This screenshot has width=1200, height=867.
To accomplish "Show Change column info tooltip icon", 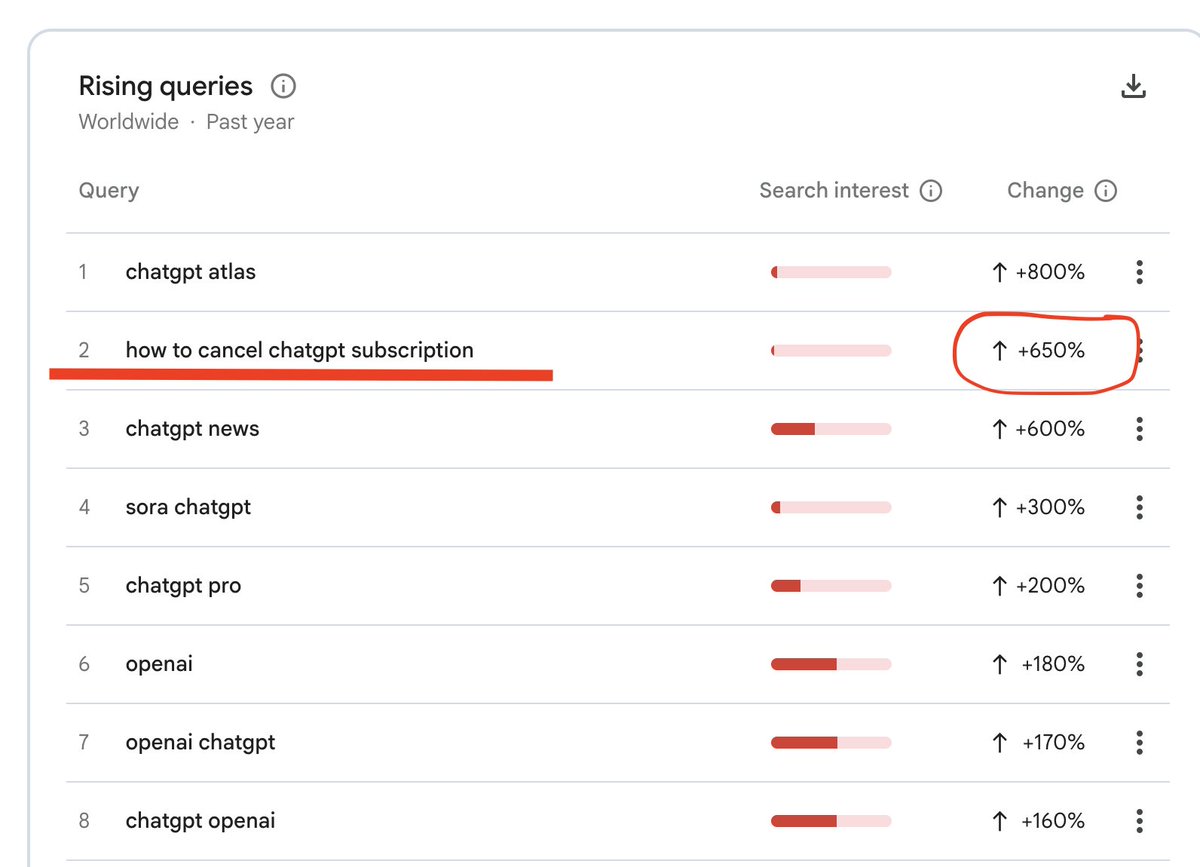I will [x=1105, y=191].
